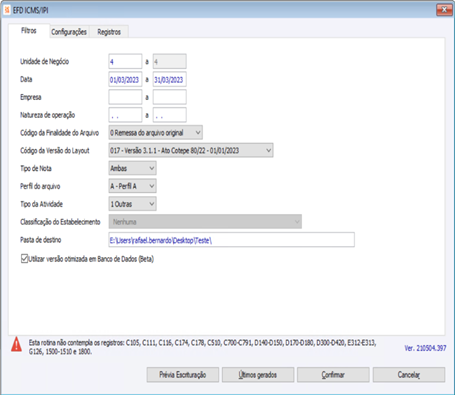Open the Tipo da Atividade dropdown
This screenshot has height=395, width=455.
point(132,204)
